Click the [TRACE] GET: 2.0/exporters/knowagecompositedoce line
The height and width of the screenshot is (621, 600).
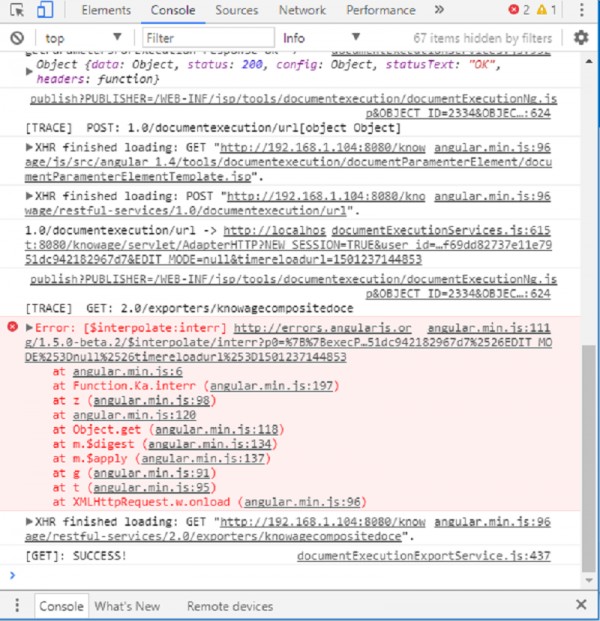click(189, 308)
